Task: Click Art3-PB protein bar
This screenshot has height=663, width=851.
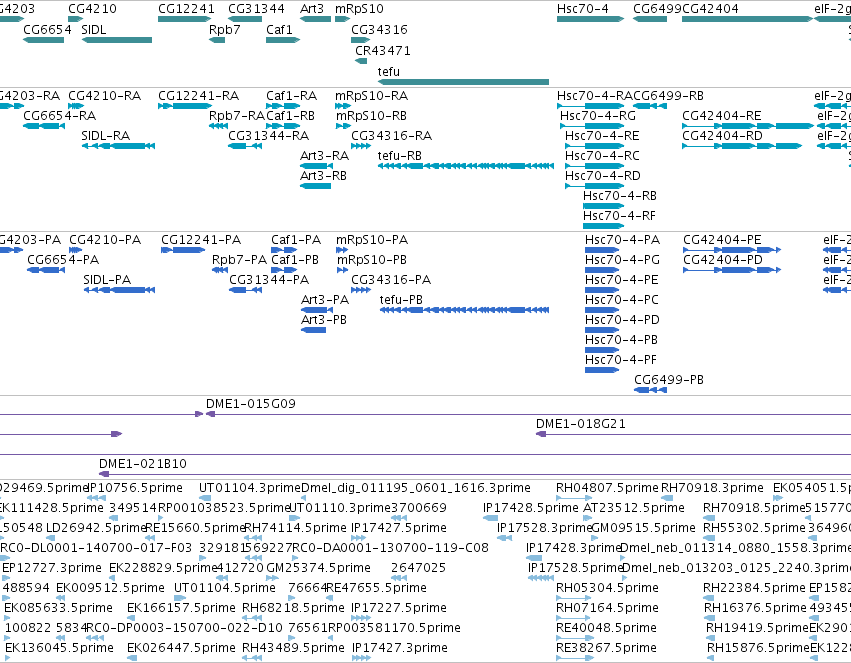Action: [313, 330]
